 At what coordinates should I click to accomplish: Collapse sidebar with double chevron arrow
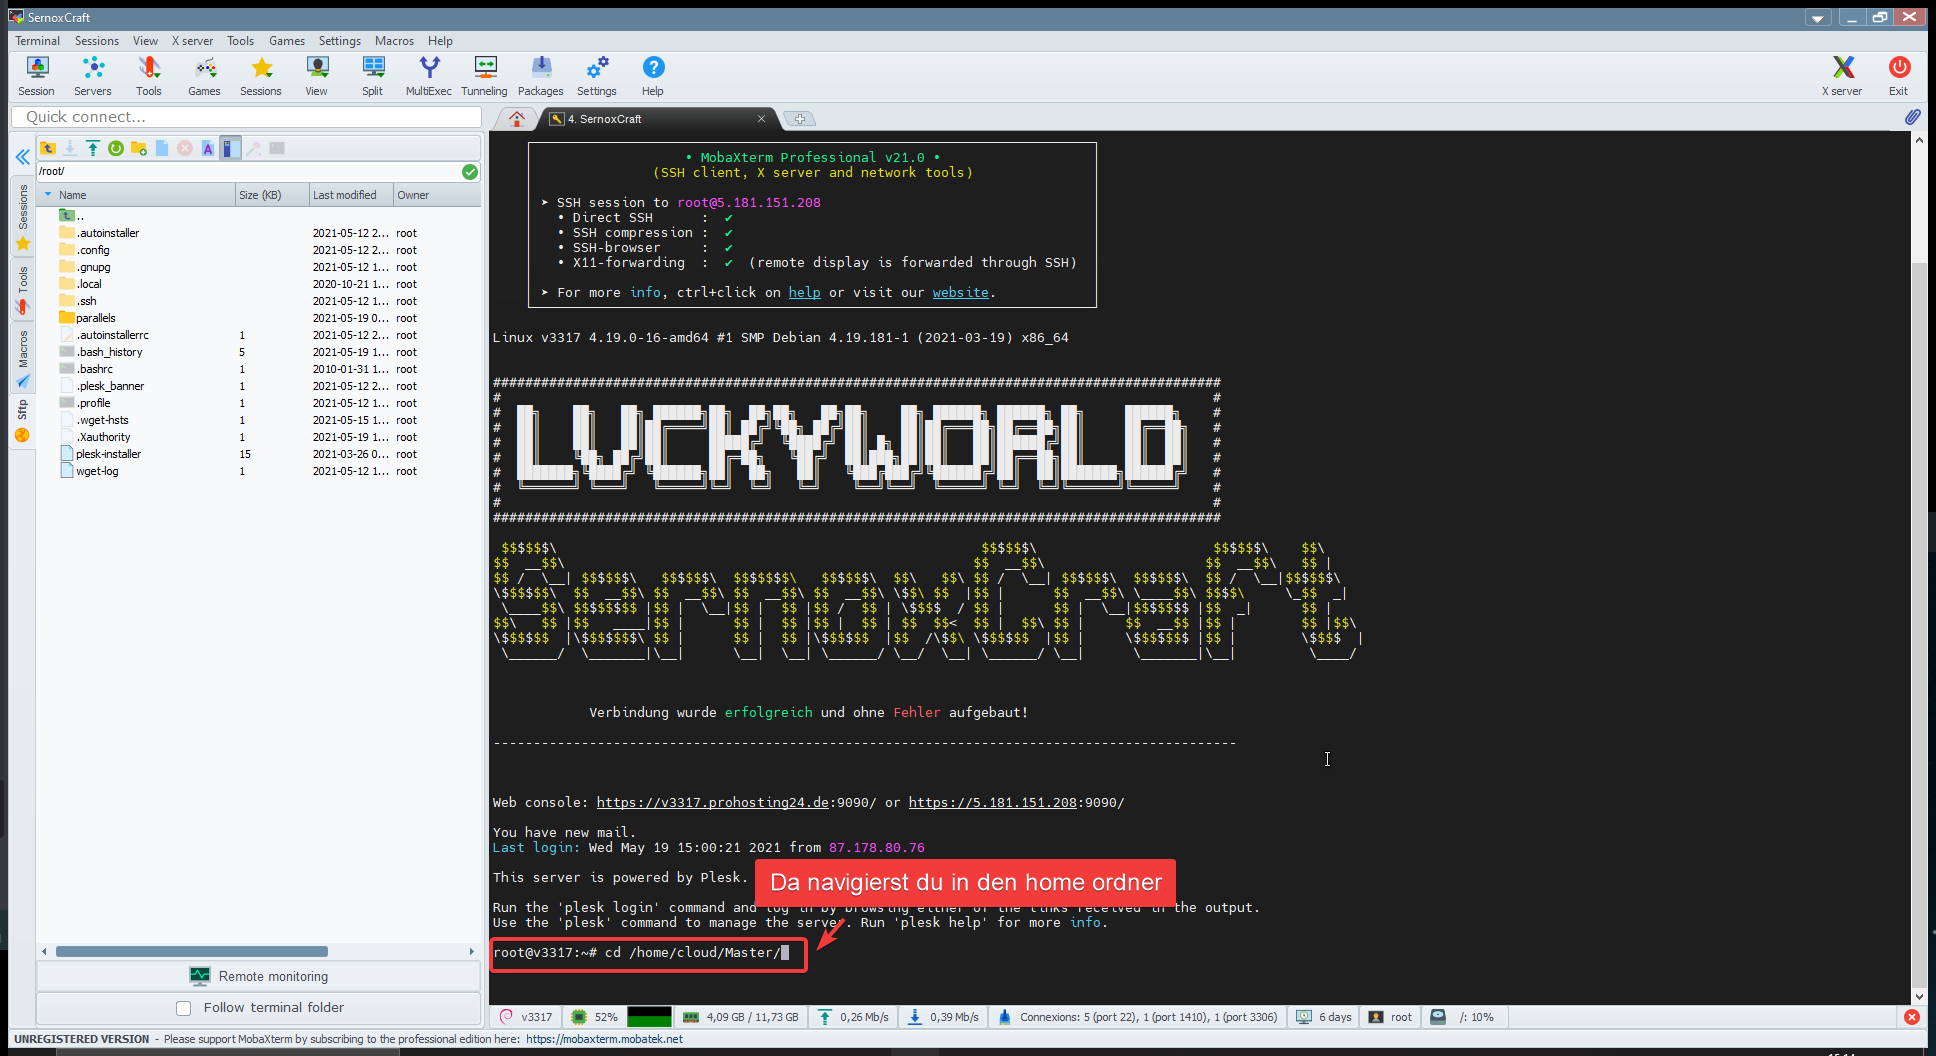pyautogui.click(x=22, y=157)
